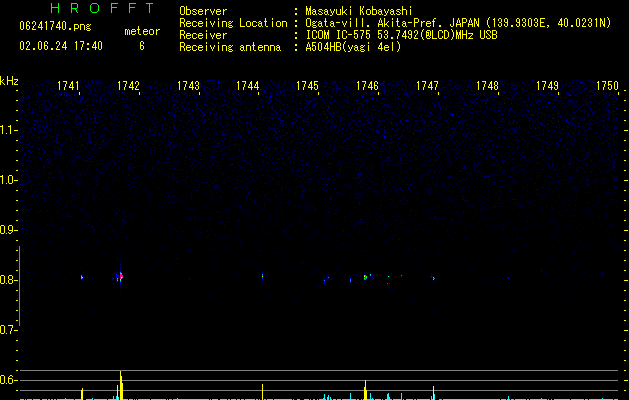Click the meteor echo just after 1747

(x=433, y=278)
